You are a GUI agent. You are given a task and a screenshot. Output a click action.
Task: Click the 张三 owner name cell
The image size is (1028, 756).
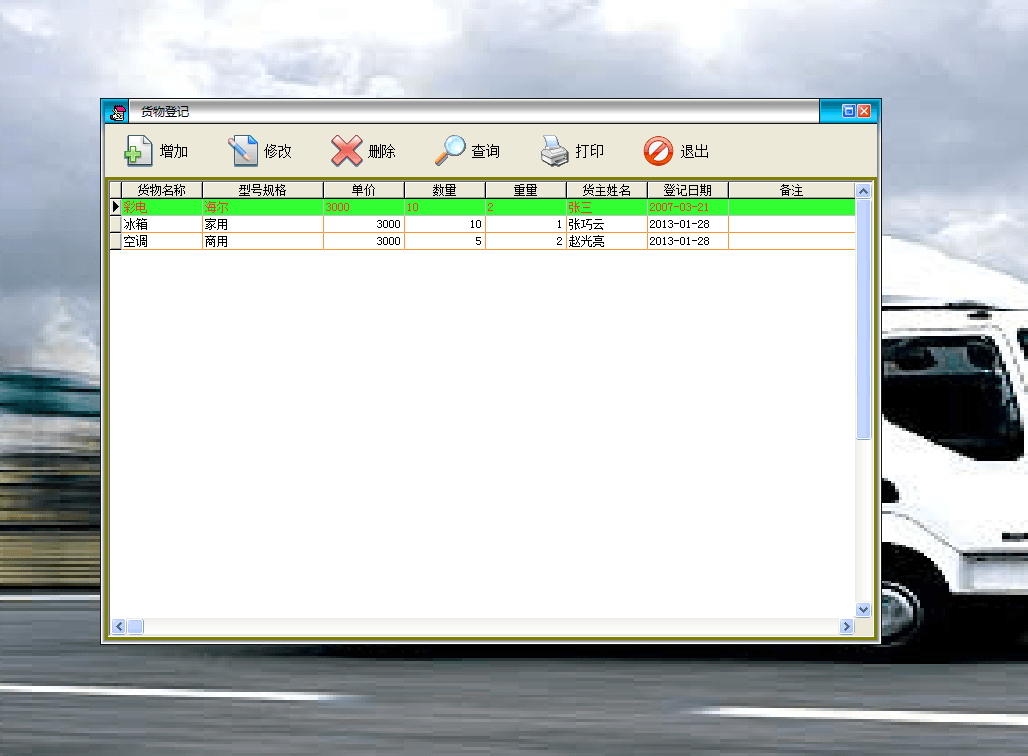pos(607,207)
